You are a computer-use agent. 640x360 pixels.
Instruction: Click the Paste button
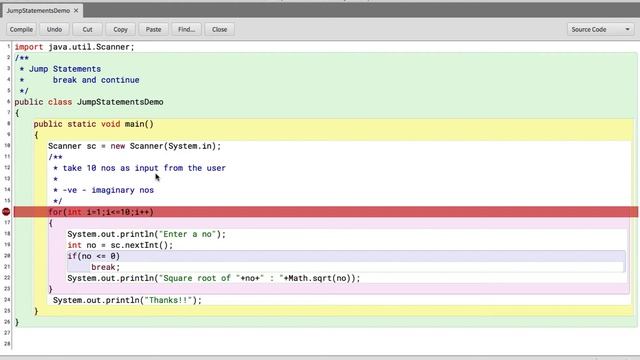pyautogui.click(x=153, y=29)
